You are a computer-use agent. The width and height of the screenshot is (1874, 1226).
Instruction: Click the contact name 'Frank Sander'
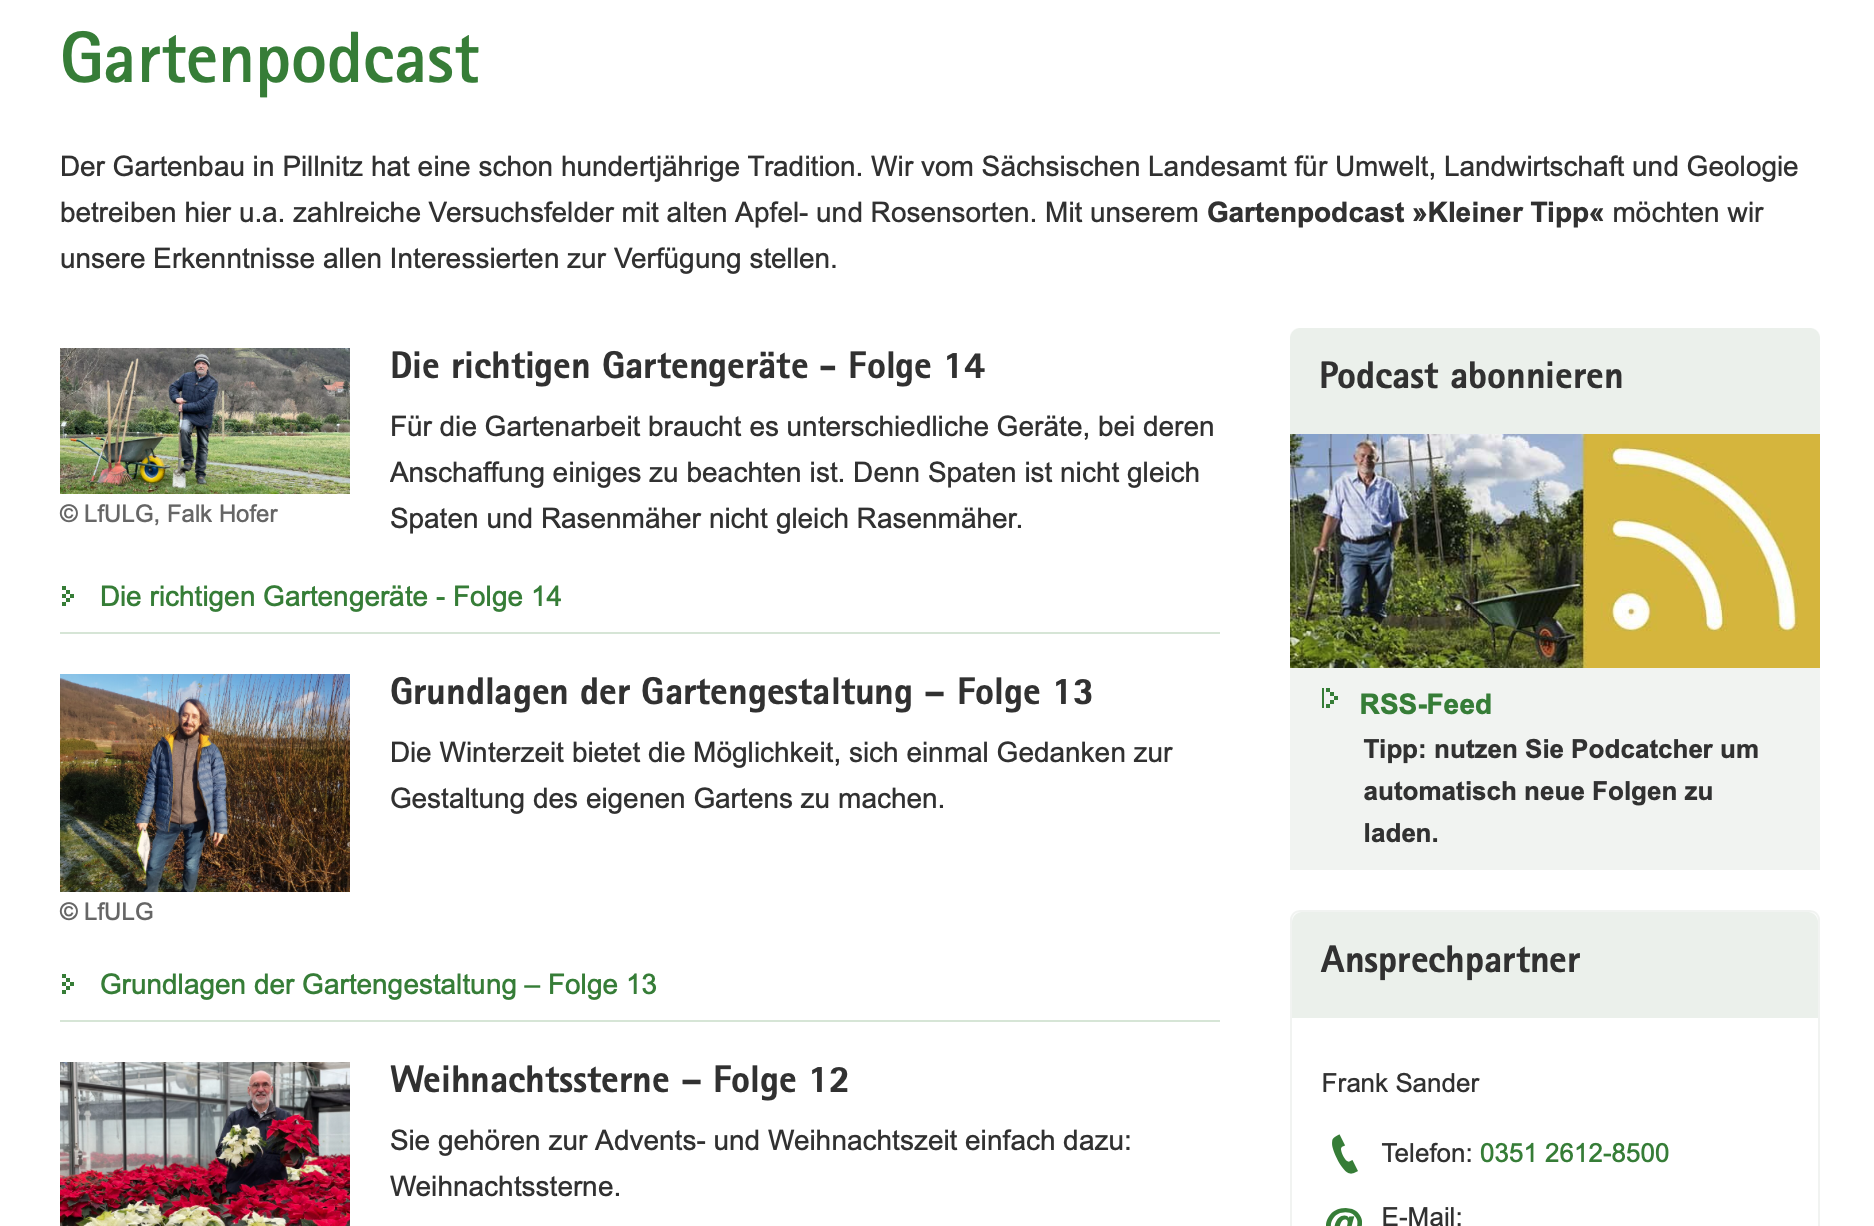[1400, 1083]
